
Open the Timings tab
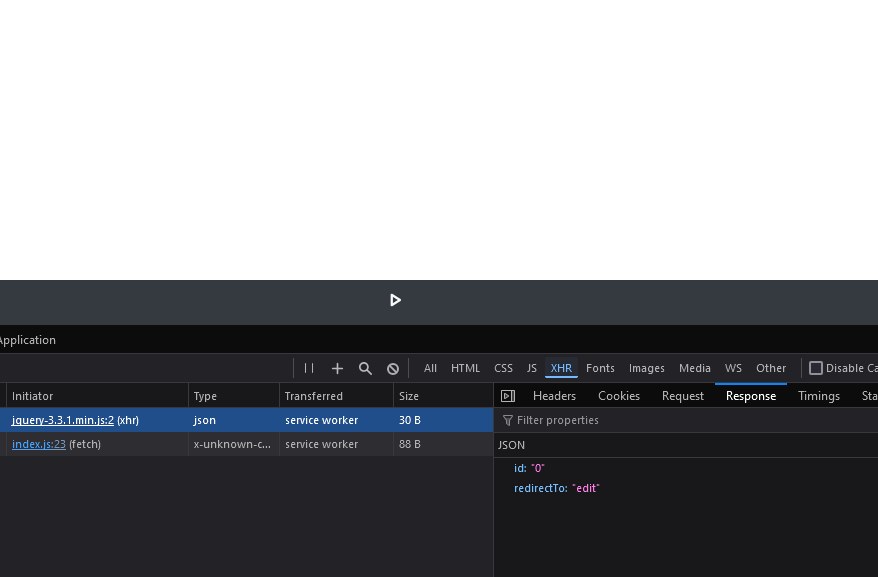click(x=818, y=396)
